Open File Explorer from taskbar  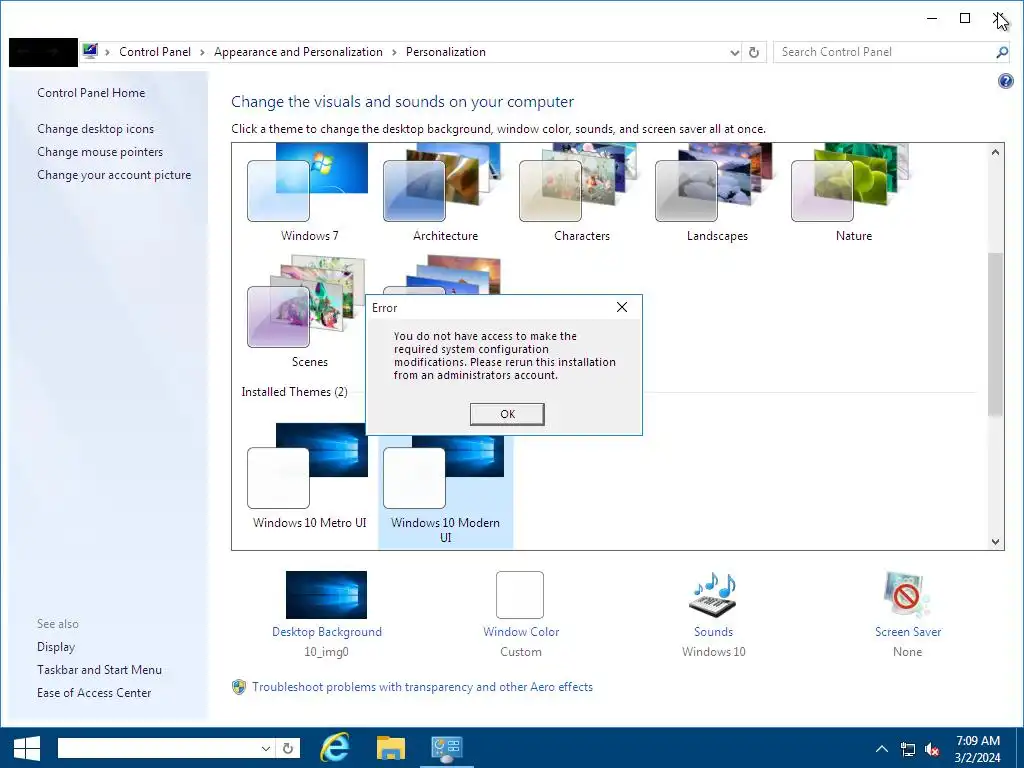pos(391,748)
